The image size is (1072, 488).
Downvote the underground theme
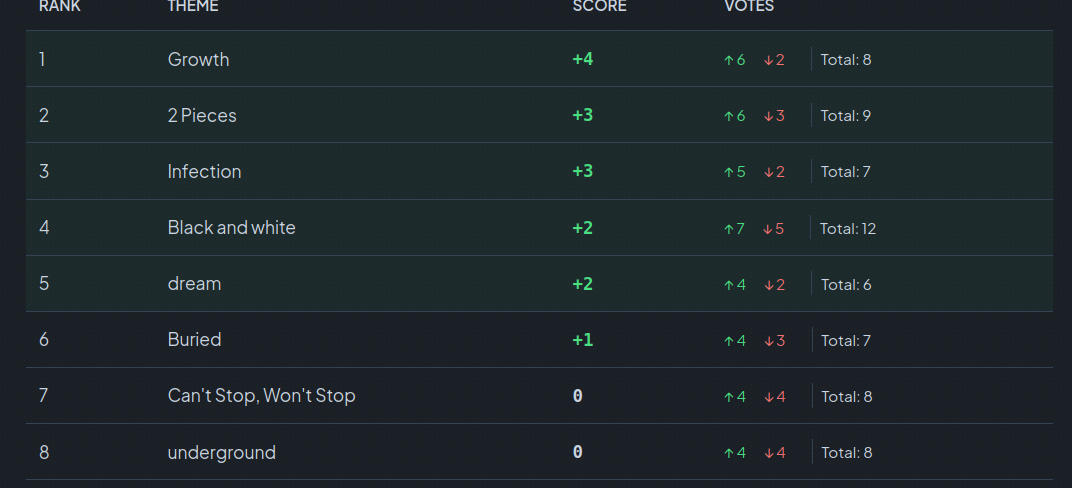tap(768, 453)
